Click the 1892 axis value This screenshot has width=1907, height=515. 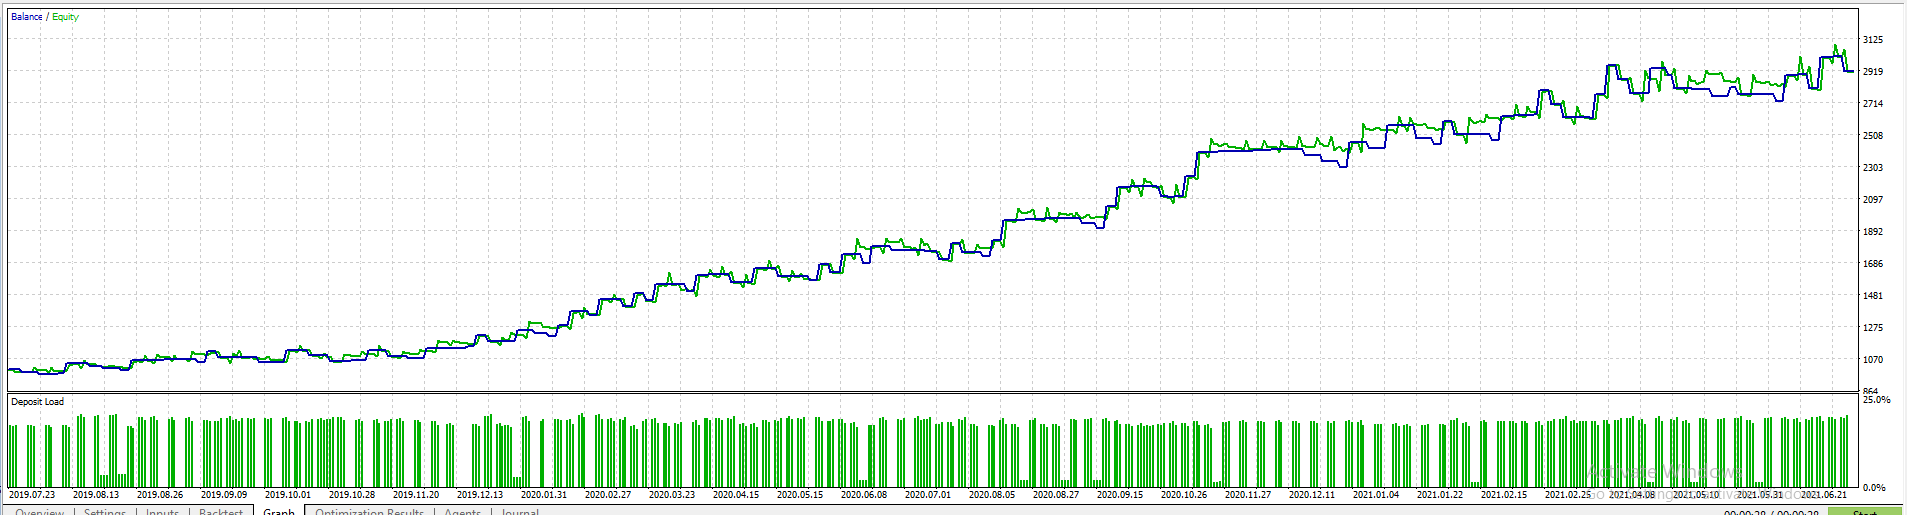(1873, 232)
